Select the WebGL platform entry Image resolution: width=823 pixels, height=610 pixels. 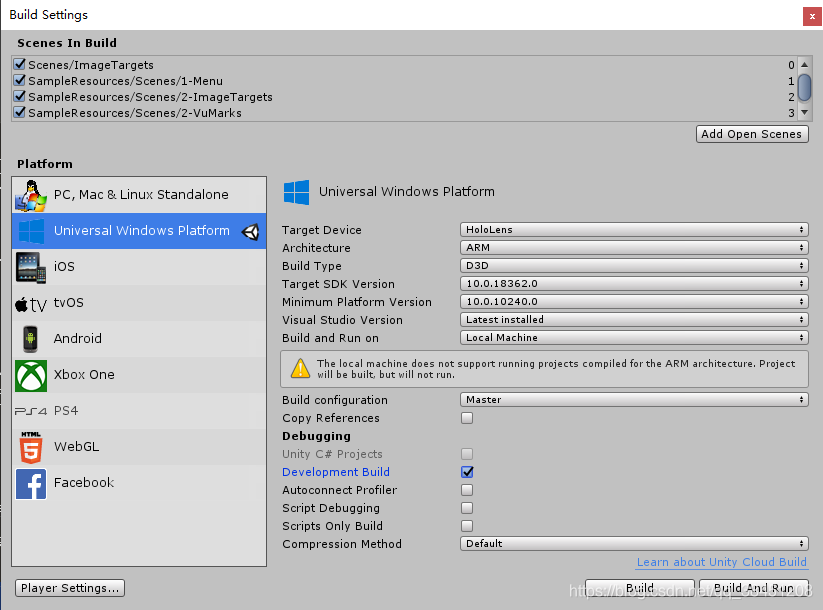[139, 447]
